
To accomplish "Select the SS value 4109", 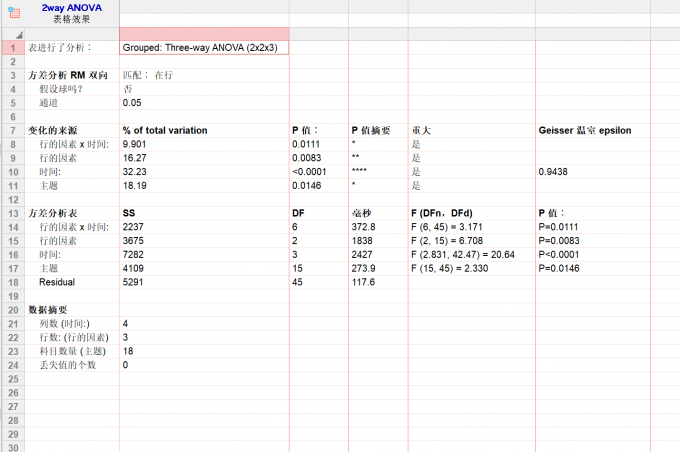I will 133,269.
